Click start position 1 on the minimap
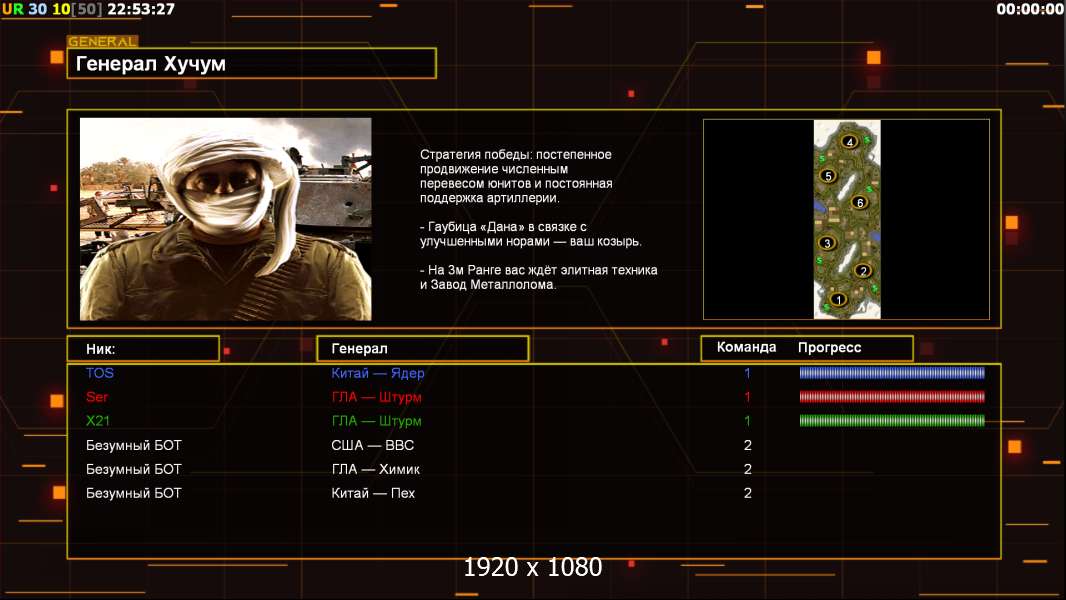Screen dimensions: 1066x600 pyautogui.click(x=838, y=299)
